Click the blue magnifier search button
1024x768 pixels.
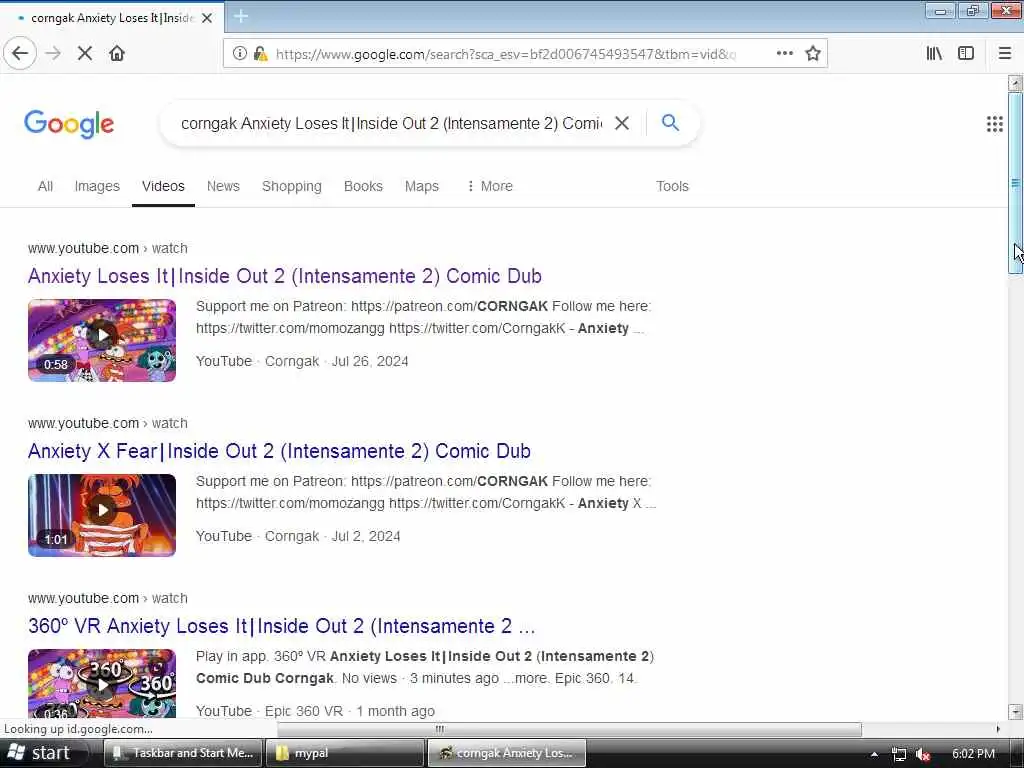point(671,122)
